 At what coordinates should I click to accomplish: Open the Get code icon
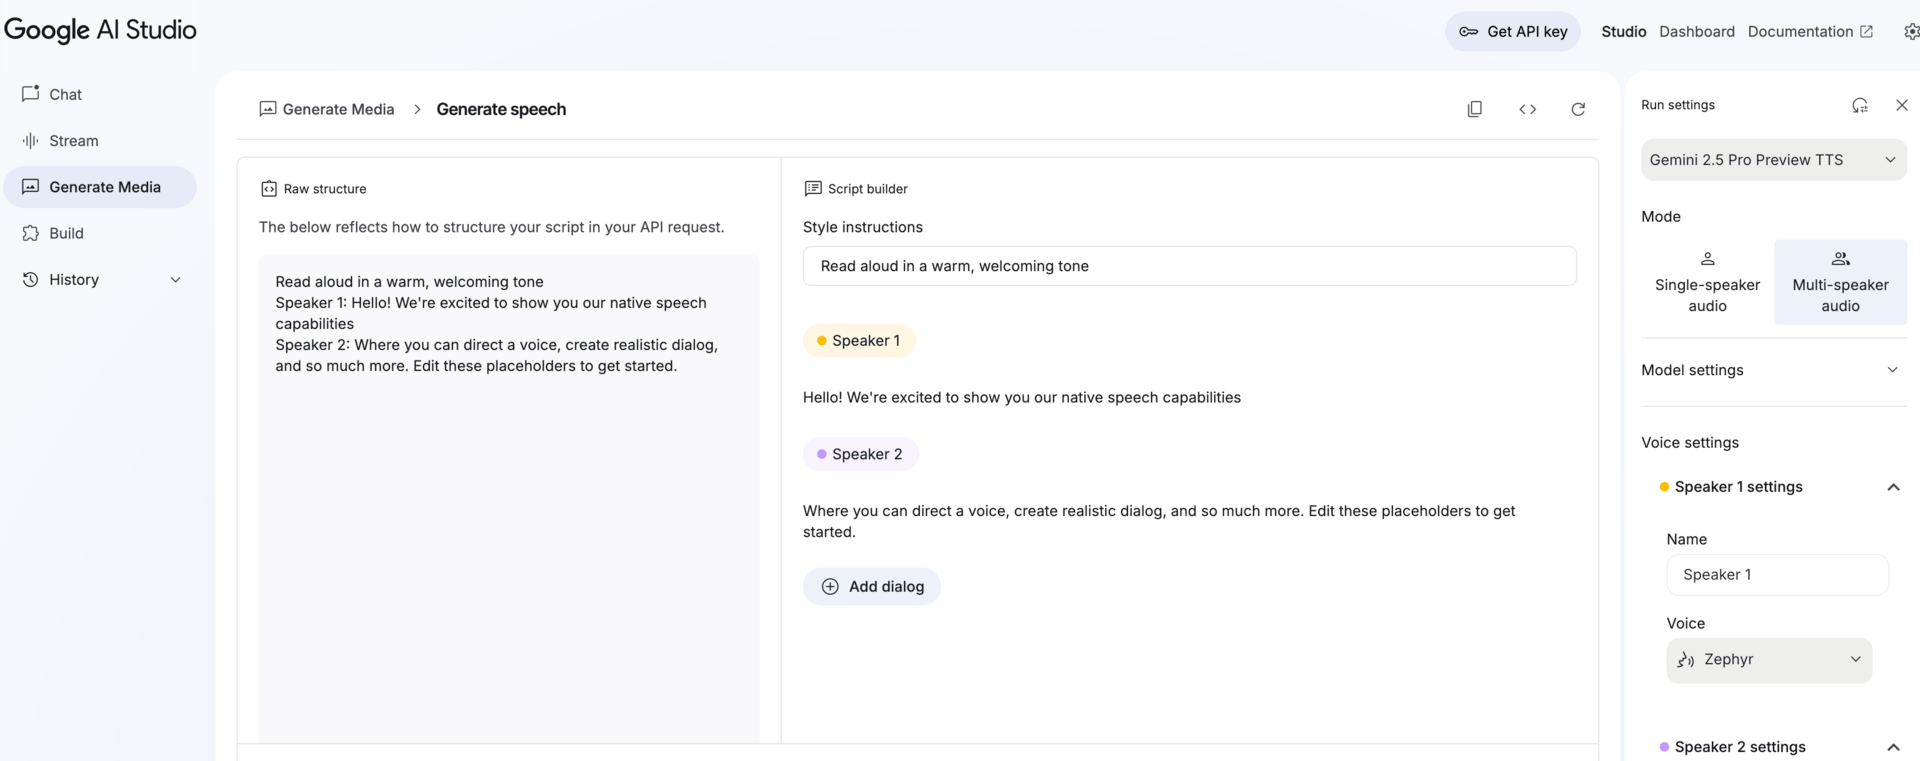click(x=1527, y=109)
